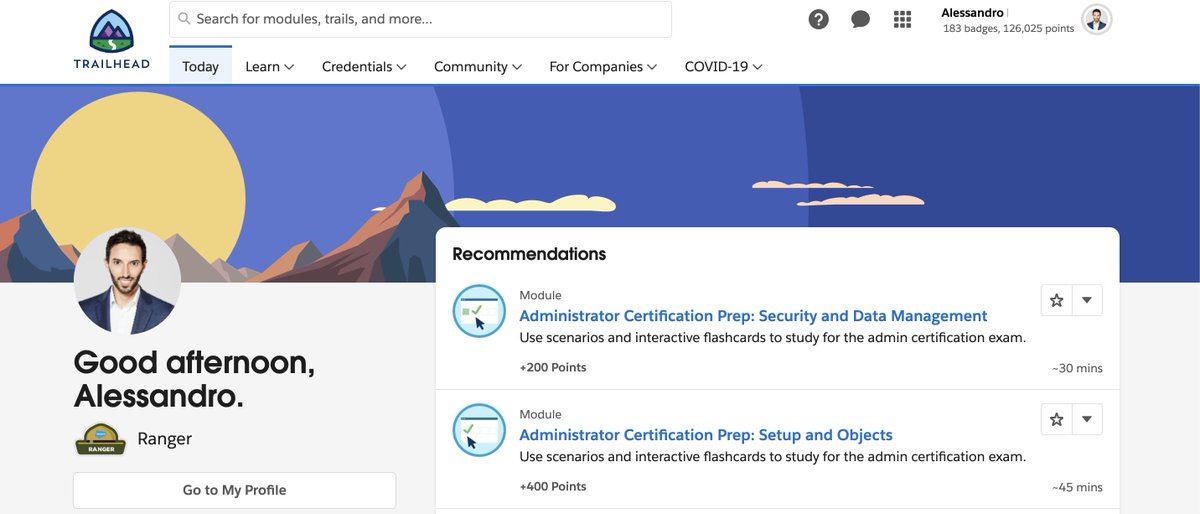Click Go to My Profile button
The height and width of the screenshot is (514, 1200).
[x=235, y=490]
